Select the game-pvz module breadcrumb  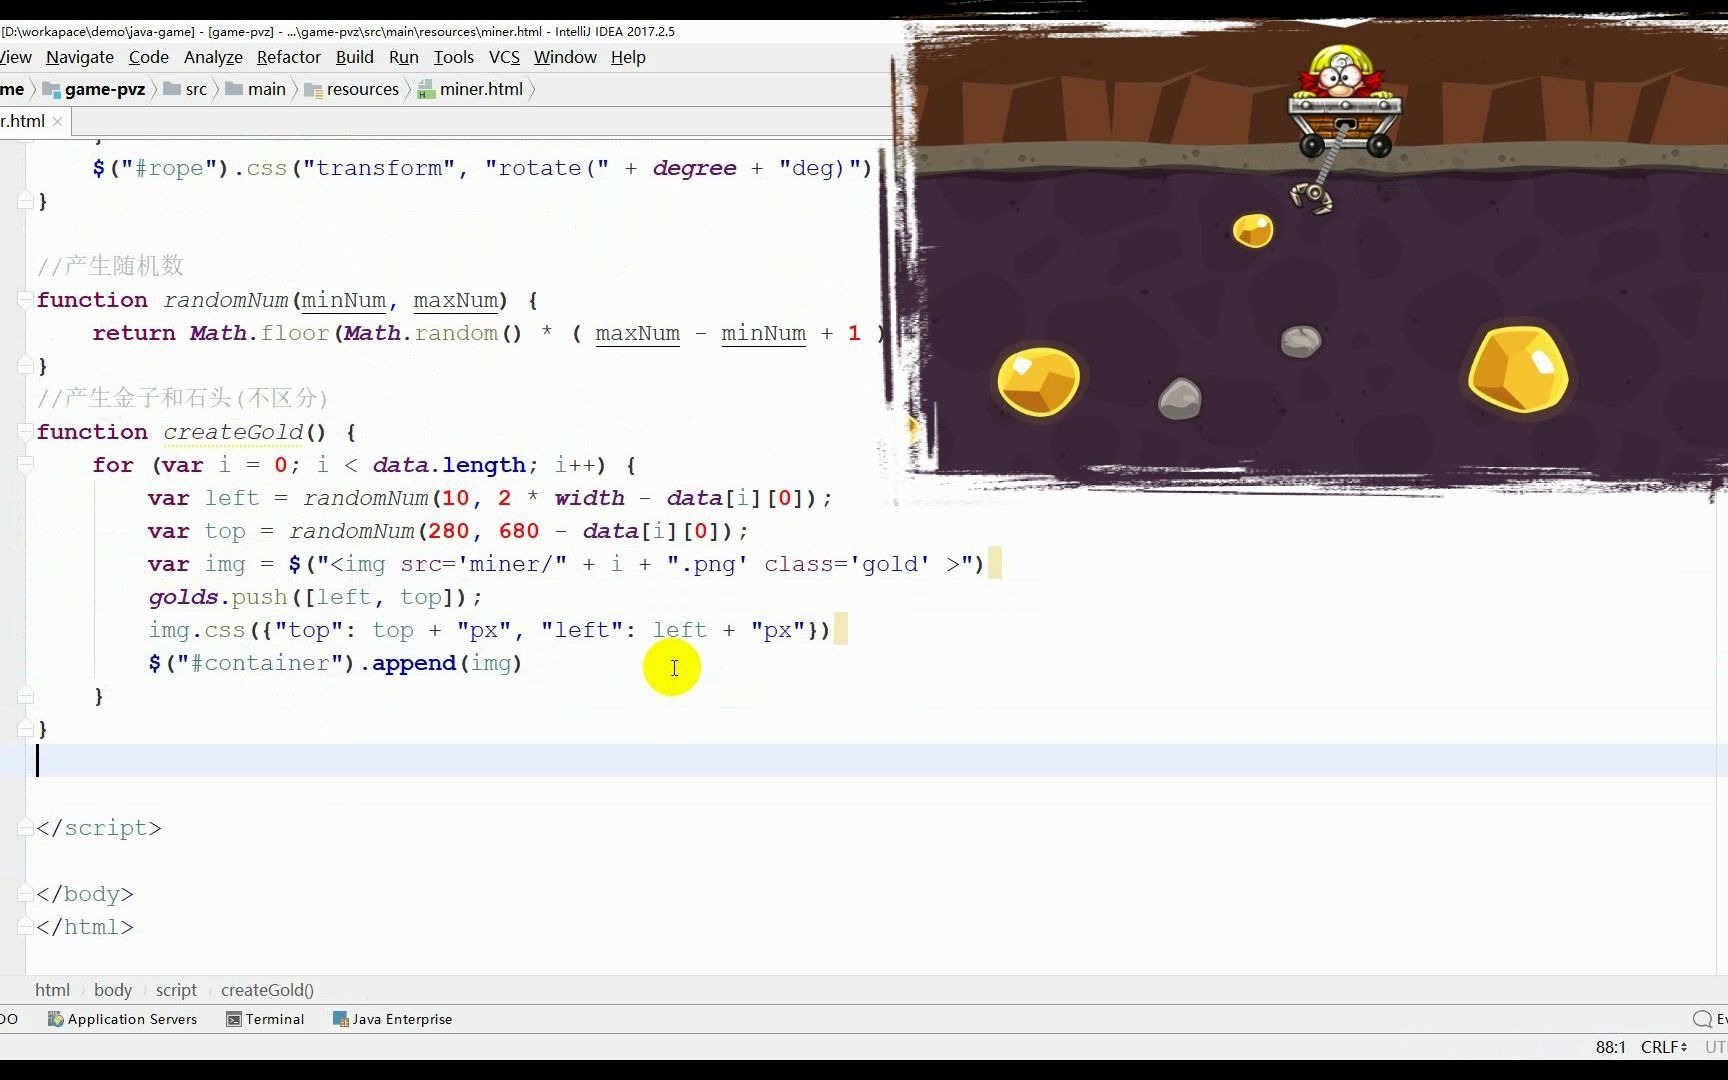pos(95,89)
